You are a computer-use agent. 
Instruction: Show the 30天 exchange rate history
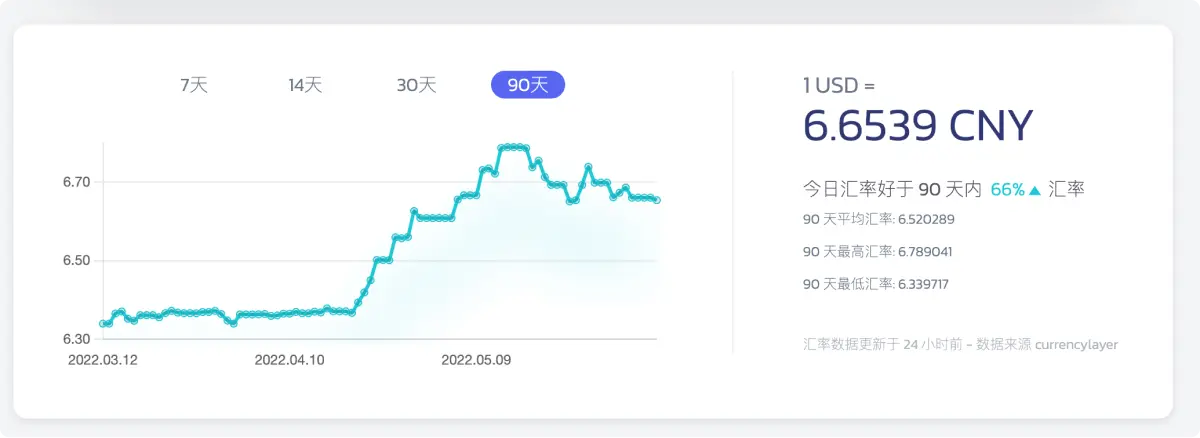coord(416,85)
